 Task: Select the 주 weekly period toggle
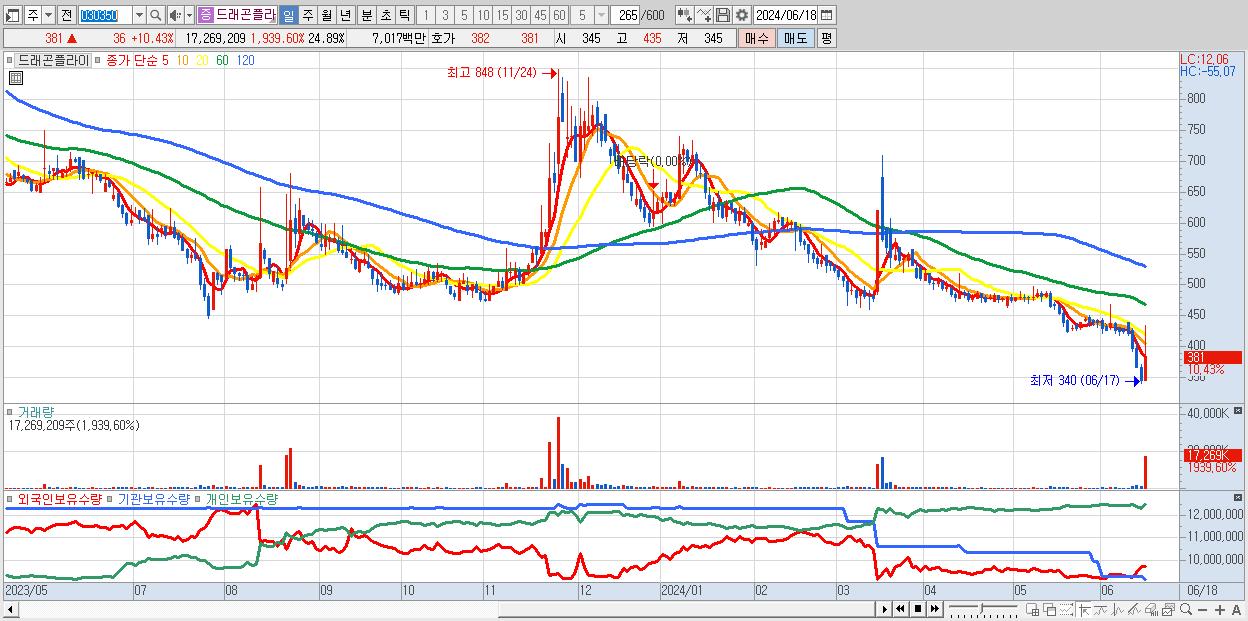[x=307, y=15]
